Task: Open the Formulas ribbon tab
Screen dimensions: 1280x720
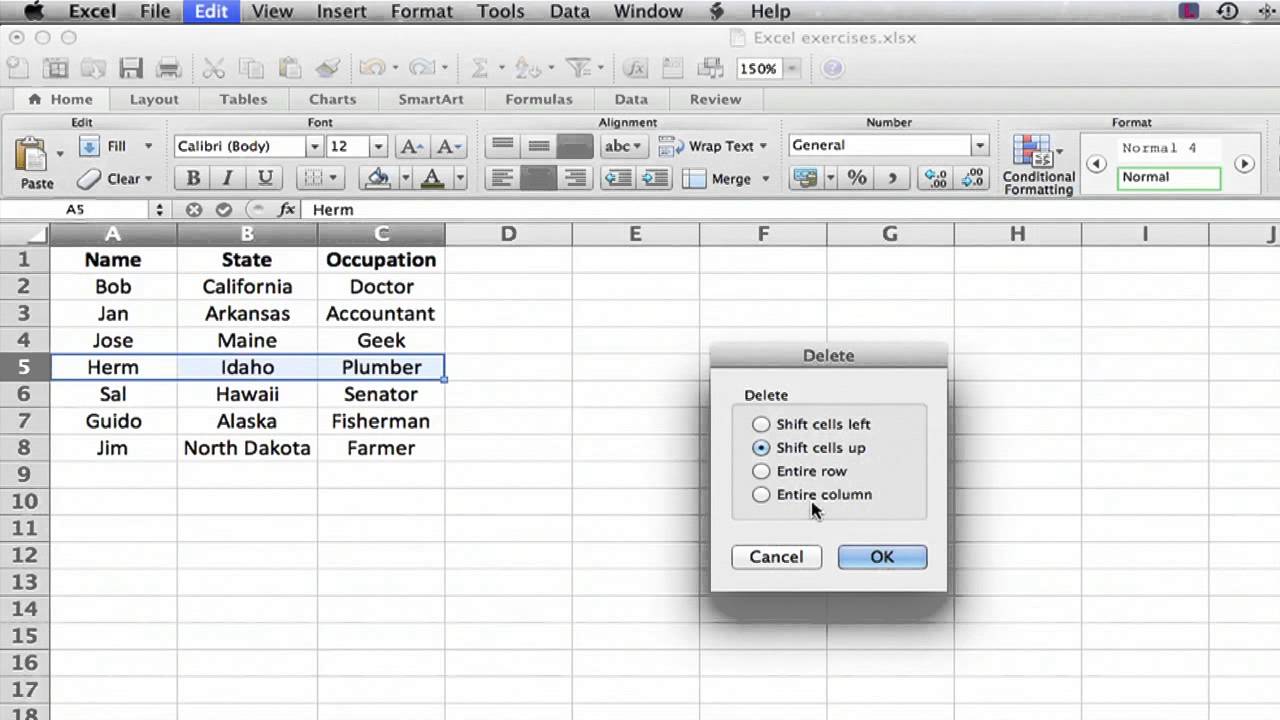Action: click(539, 99)
